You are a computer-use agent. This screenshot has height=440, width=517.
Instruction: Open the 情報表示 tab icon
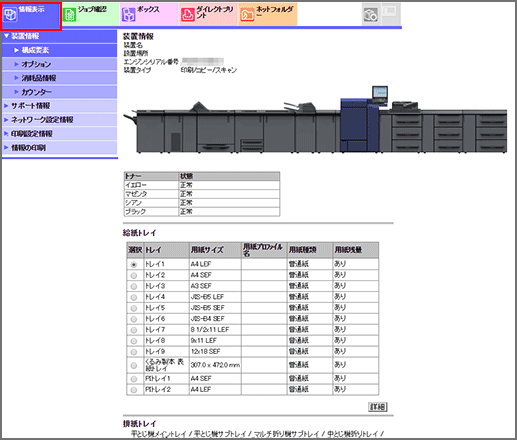(x=10, y=15)
